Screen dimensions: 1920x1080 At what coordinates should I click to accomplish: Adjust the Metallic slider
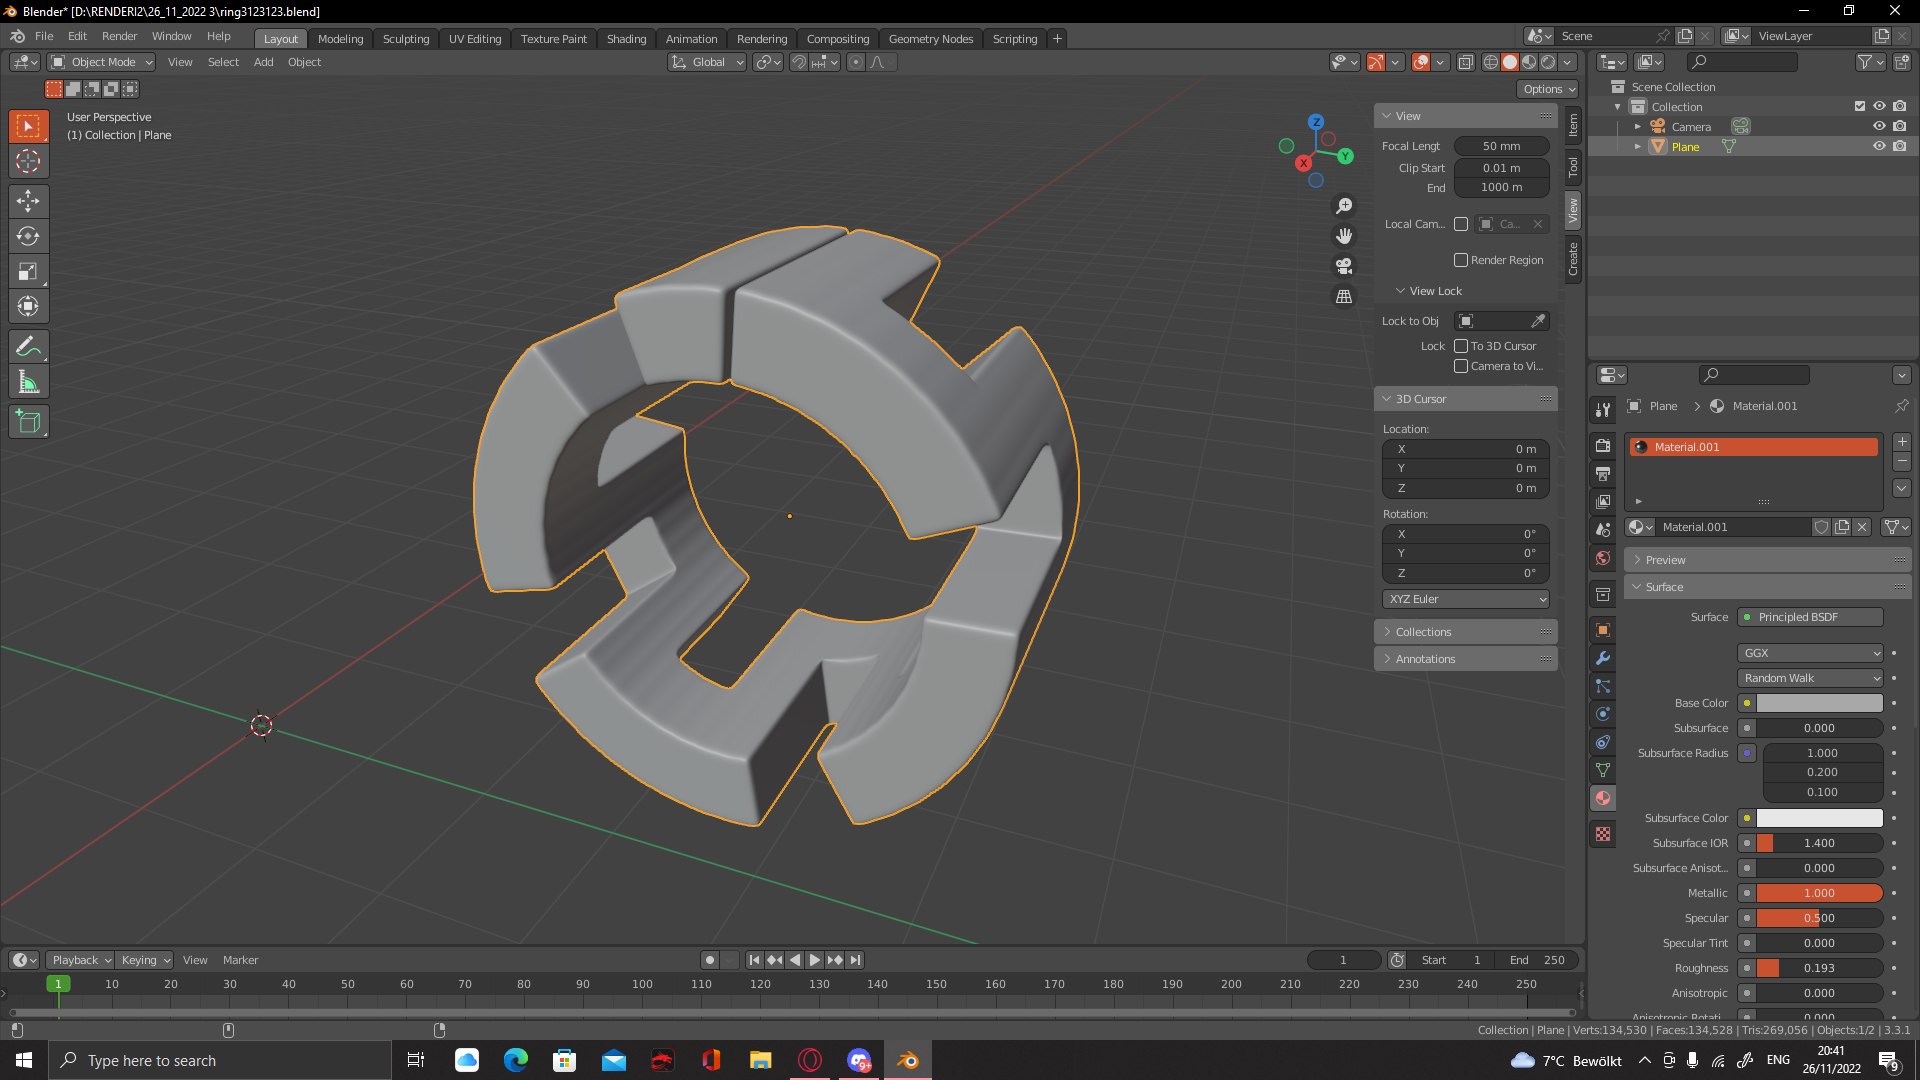(1819, 893)
